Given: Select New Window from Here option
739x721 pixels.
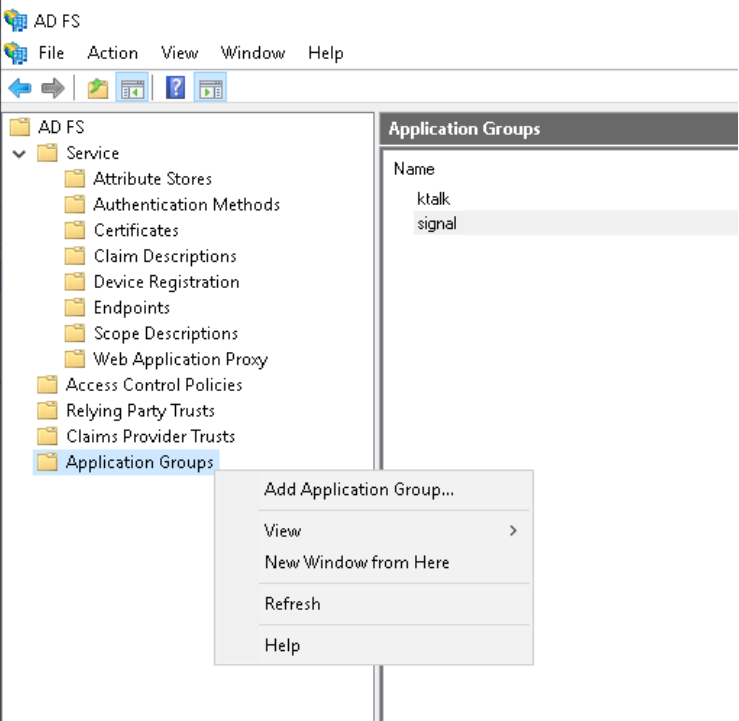Looking at the screenshot, I should (x=357, y=563).
